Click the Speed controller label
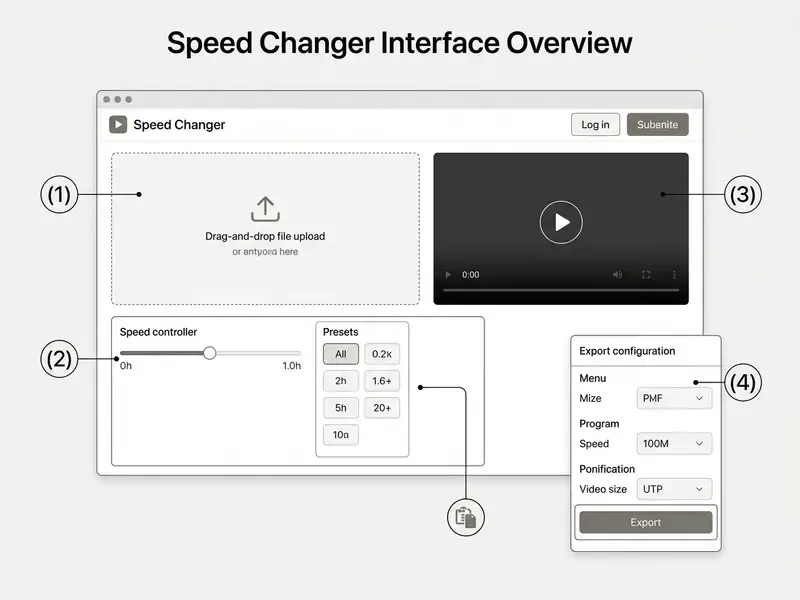800x600 pixels. point(158,332)
